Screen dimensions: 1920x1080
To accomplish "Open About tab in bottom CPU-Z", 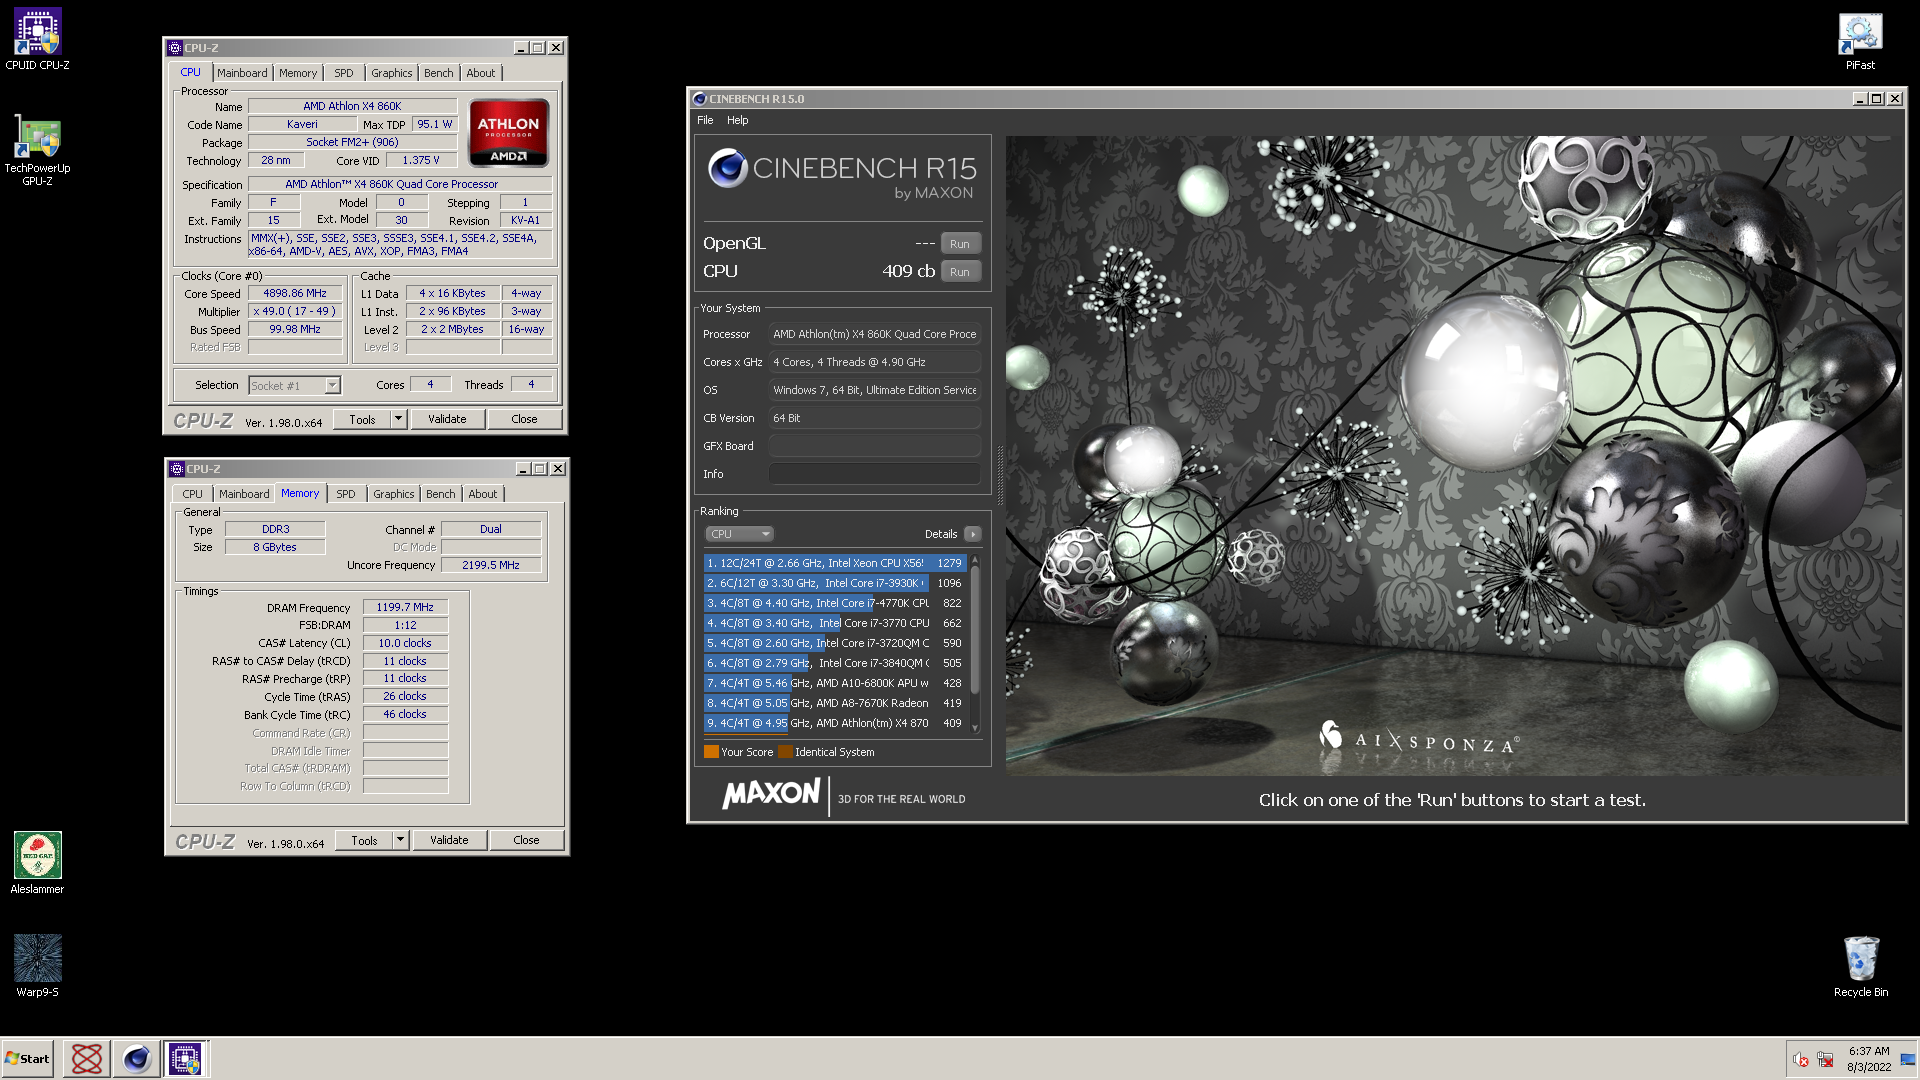I will (483, 494).
